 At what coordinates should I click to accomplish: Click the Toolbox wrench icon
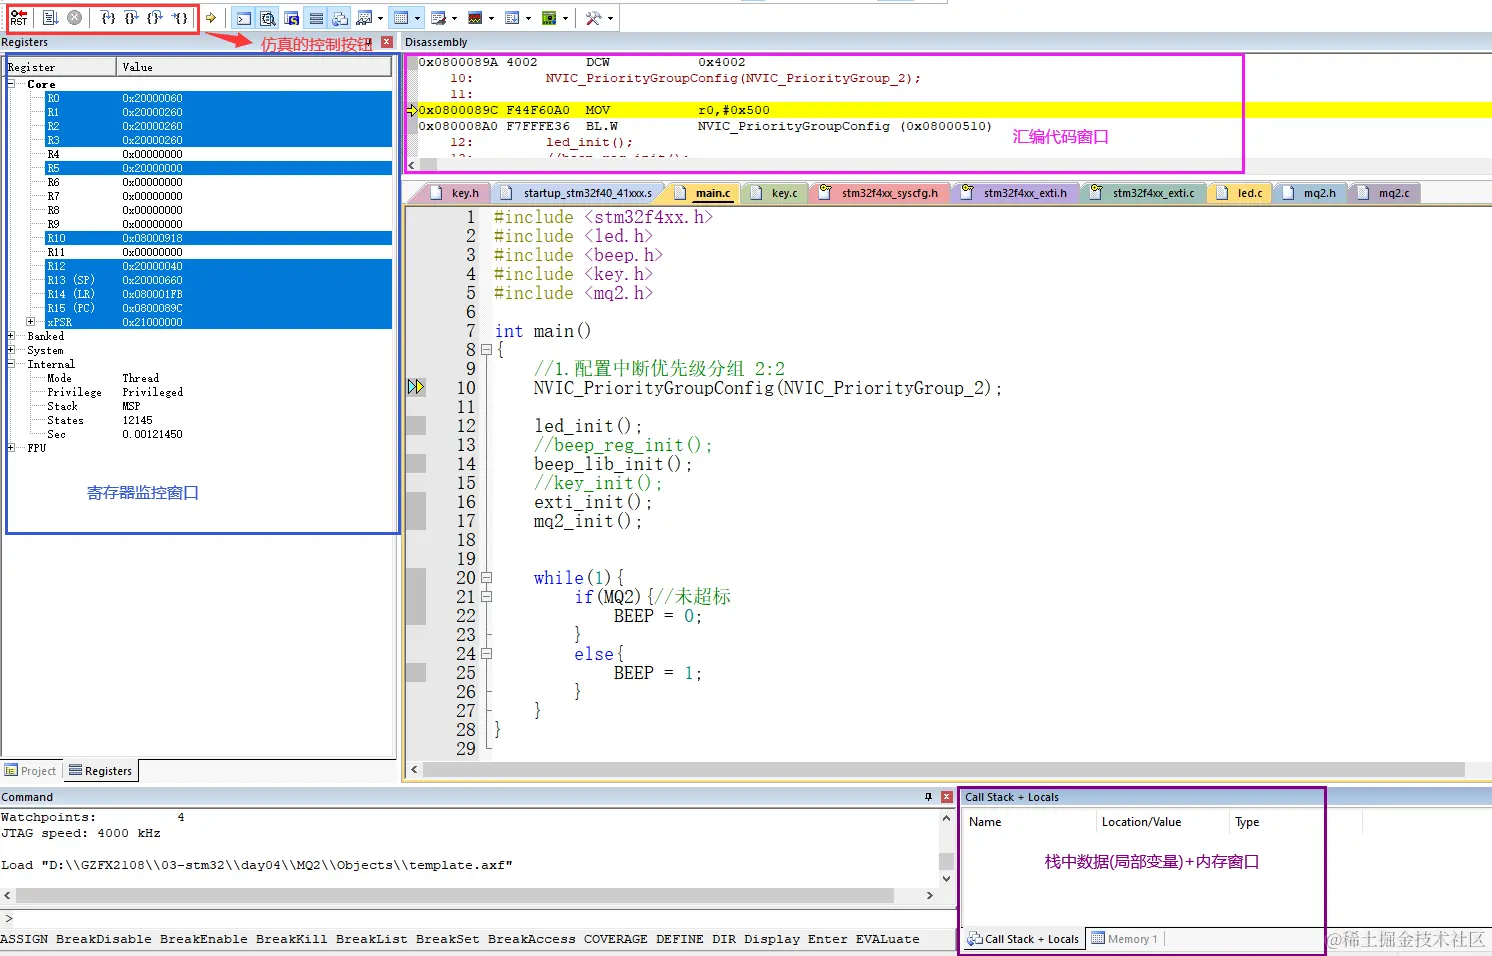point(594,18)
